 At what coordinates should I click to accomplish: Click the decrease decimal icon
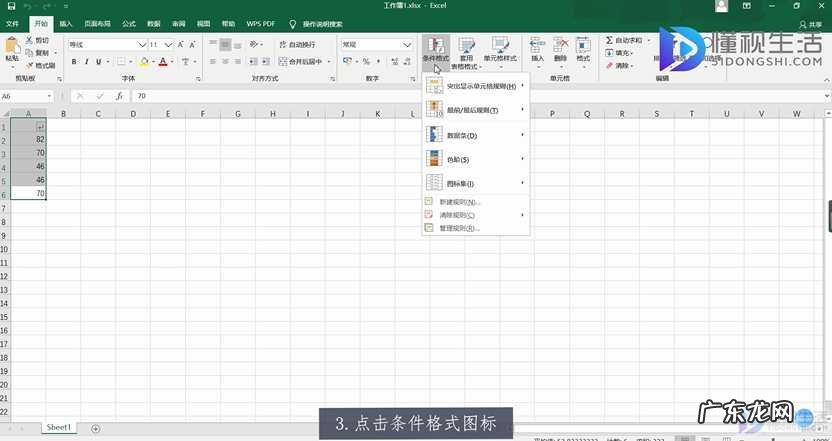coord(407,62)
